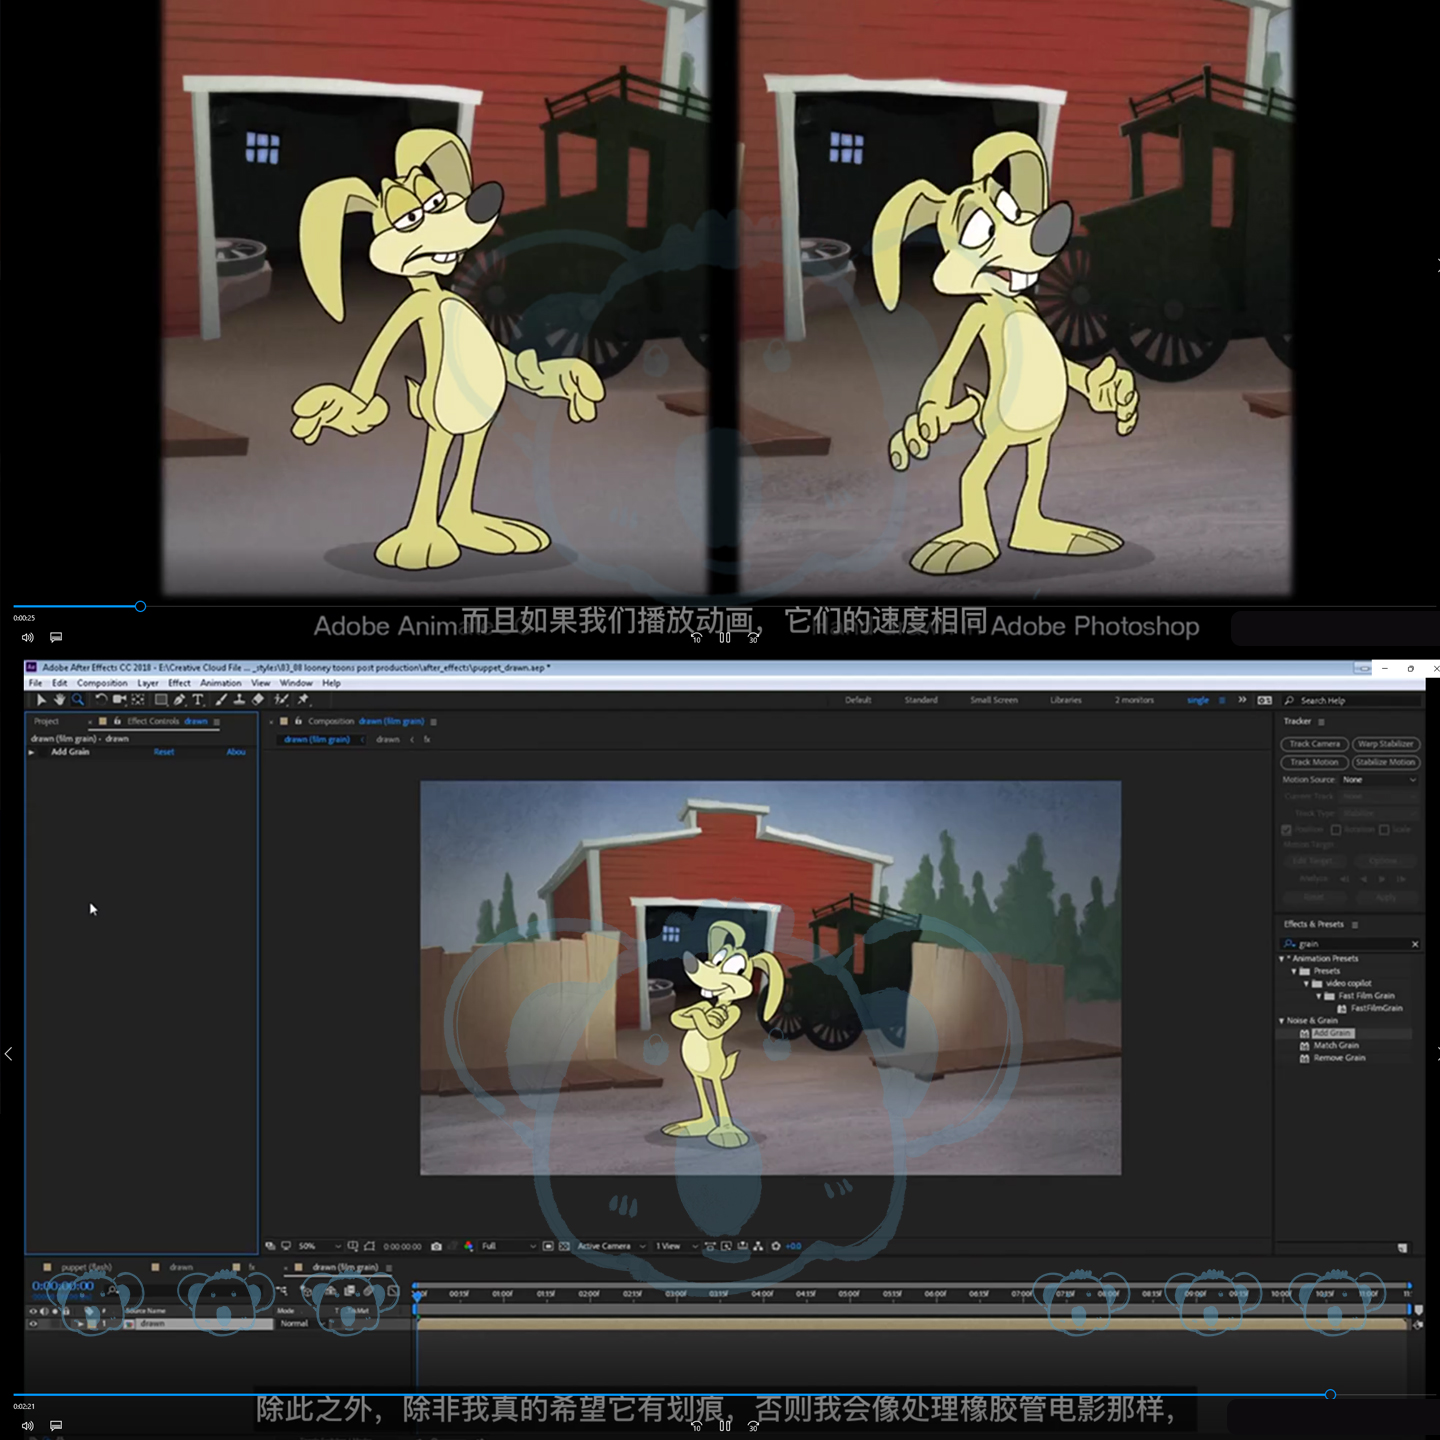Reset the Add Grain effect
Viewport: 1440px width, 1440px height.
164,752
